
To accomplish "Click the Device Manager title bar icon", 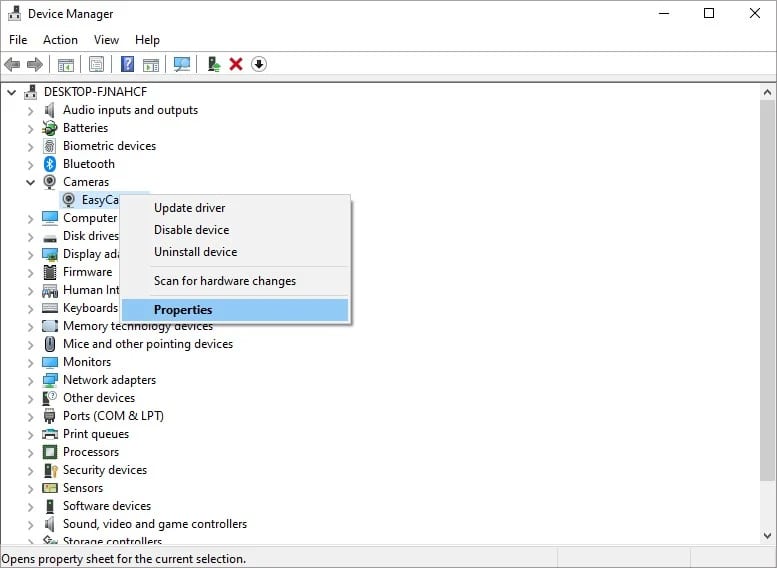I will [x=15, y=14].
